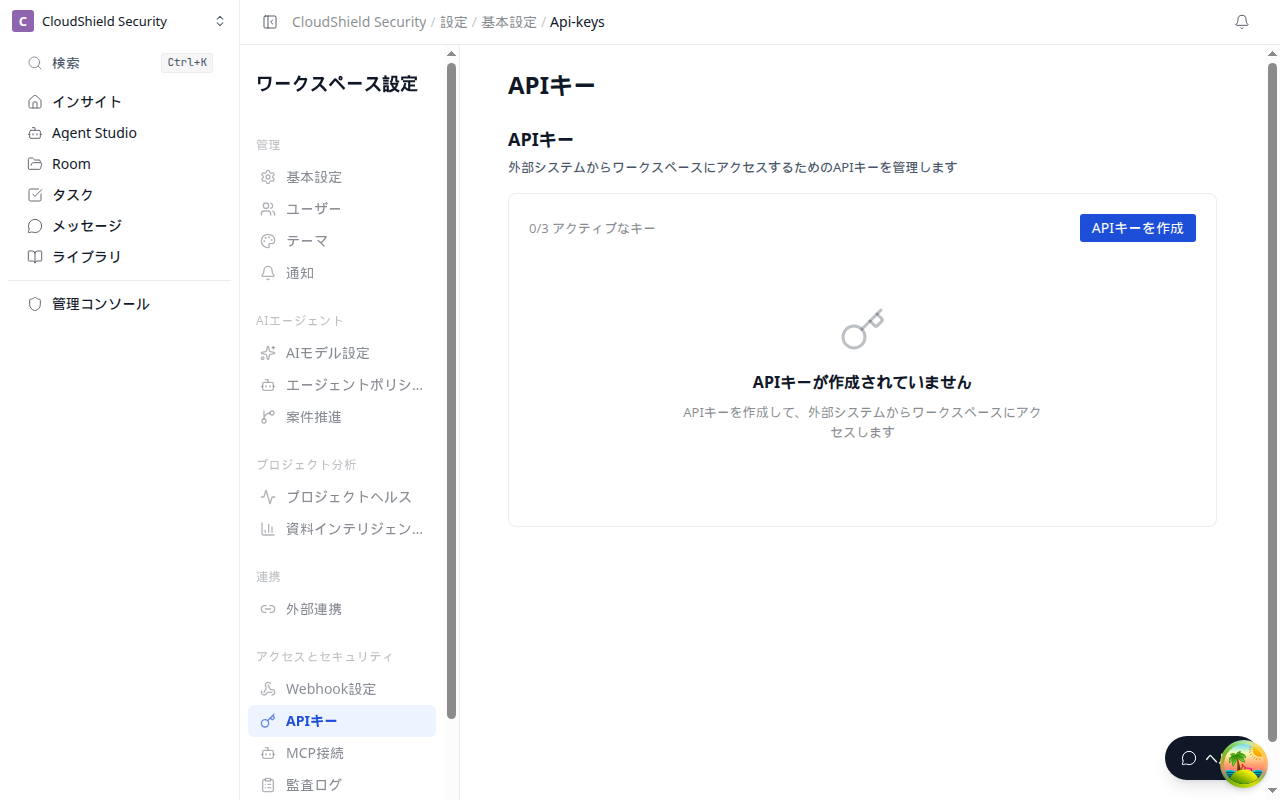Click the 設定 breadcrumb link
Screen dimensions: 1280x800
(454, 22)
